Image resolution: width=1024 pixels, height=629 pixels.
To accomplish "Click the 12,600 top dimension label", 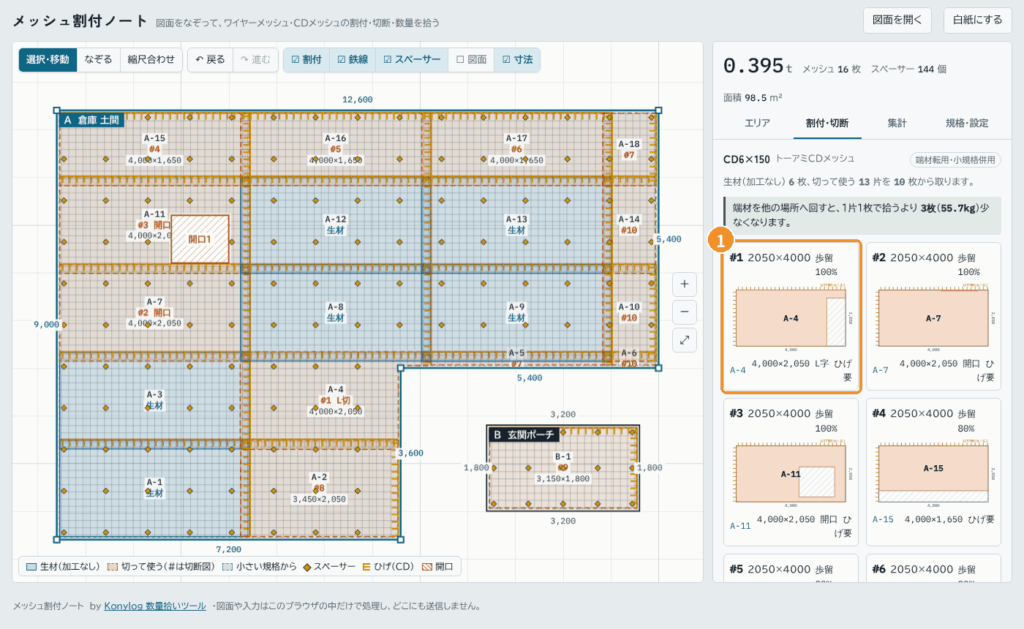I will pos(357,99).
